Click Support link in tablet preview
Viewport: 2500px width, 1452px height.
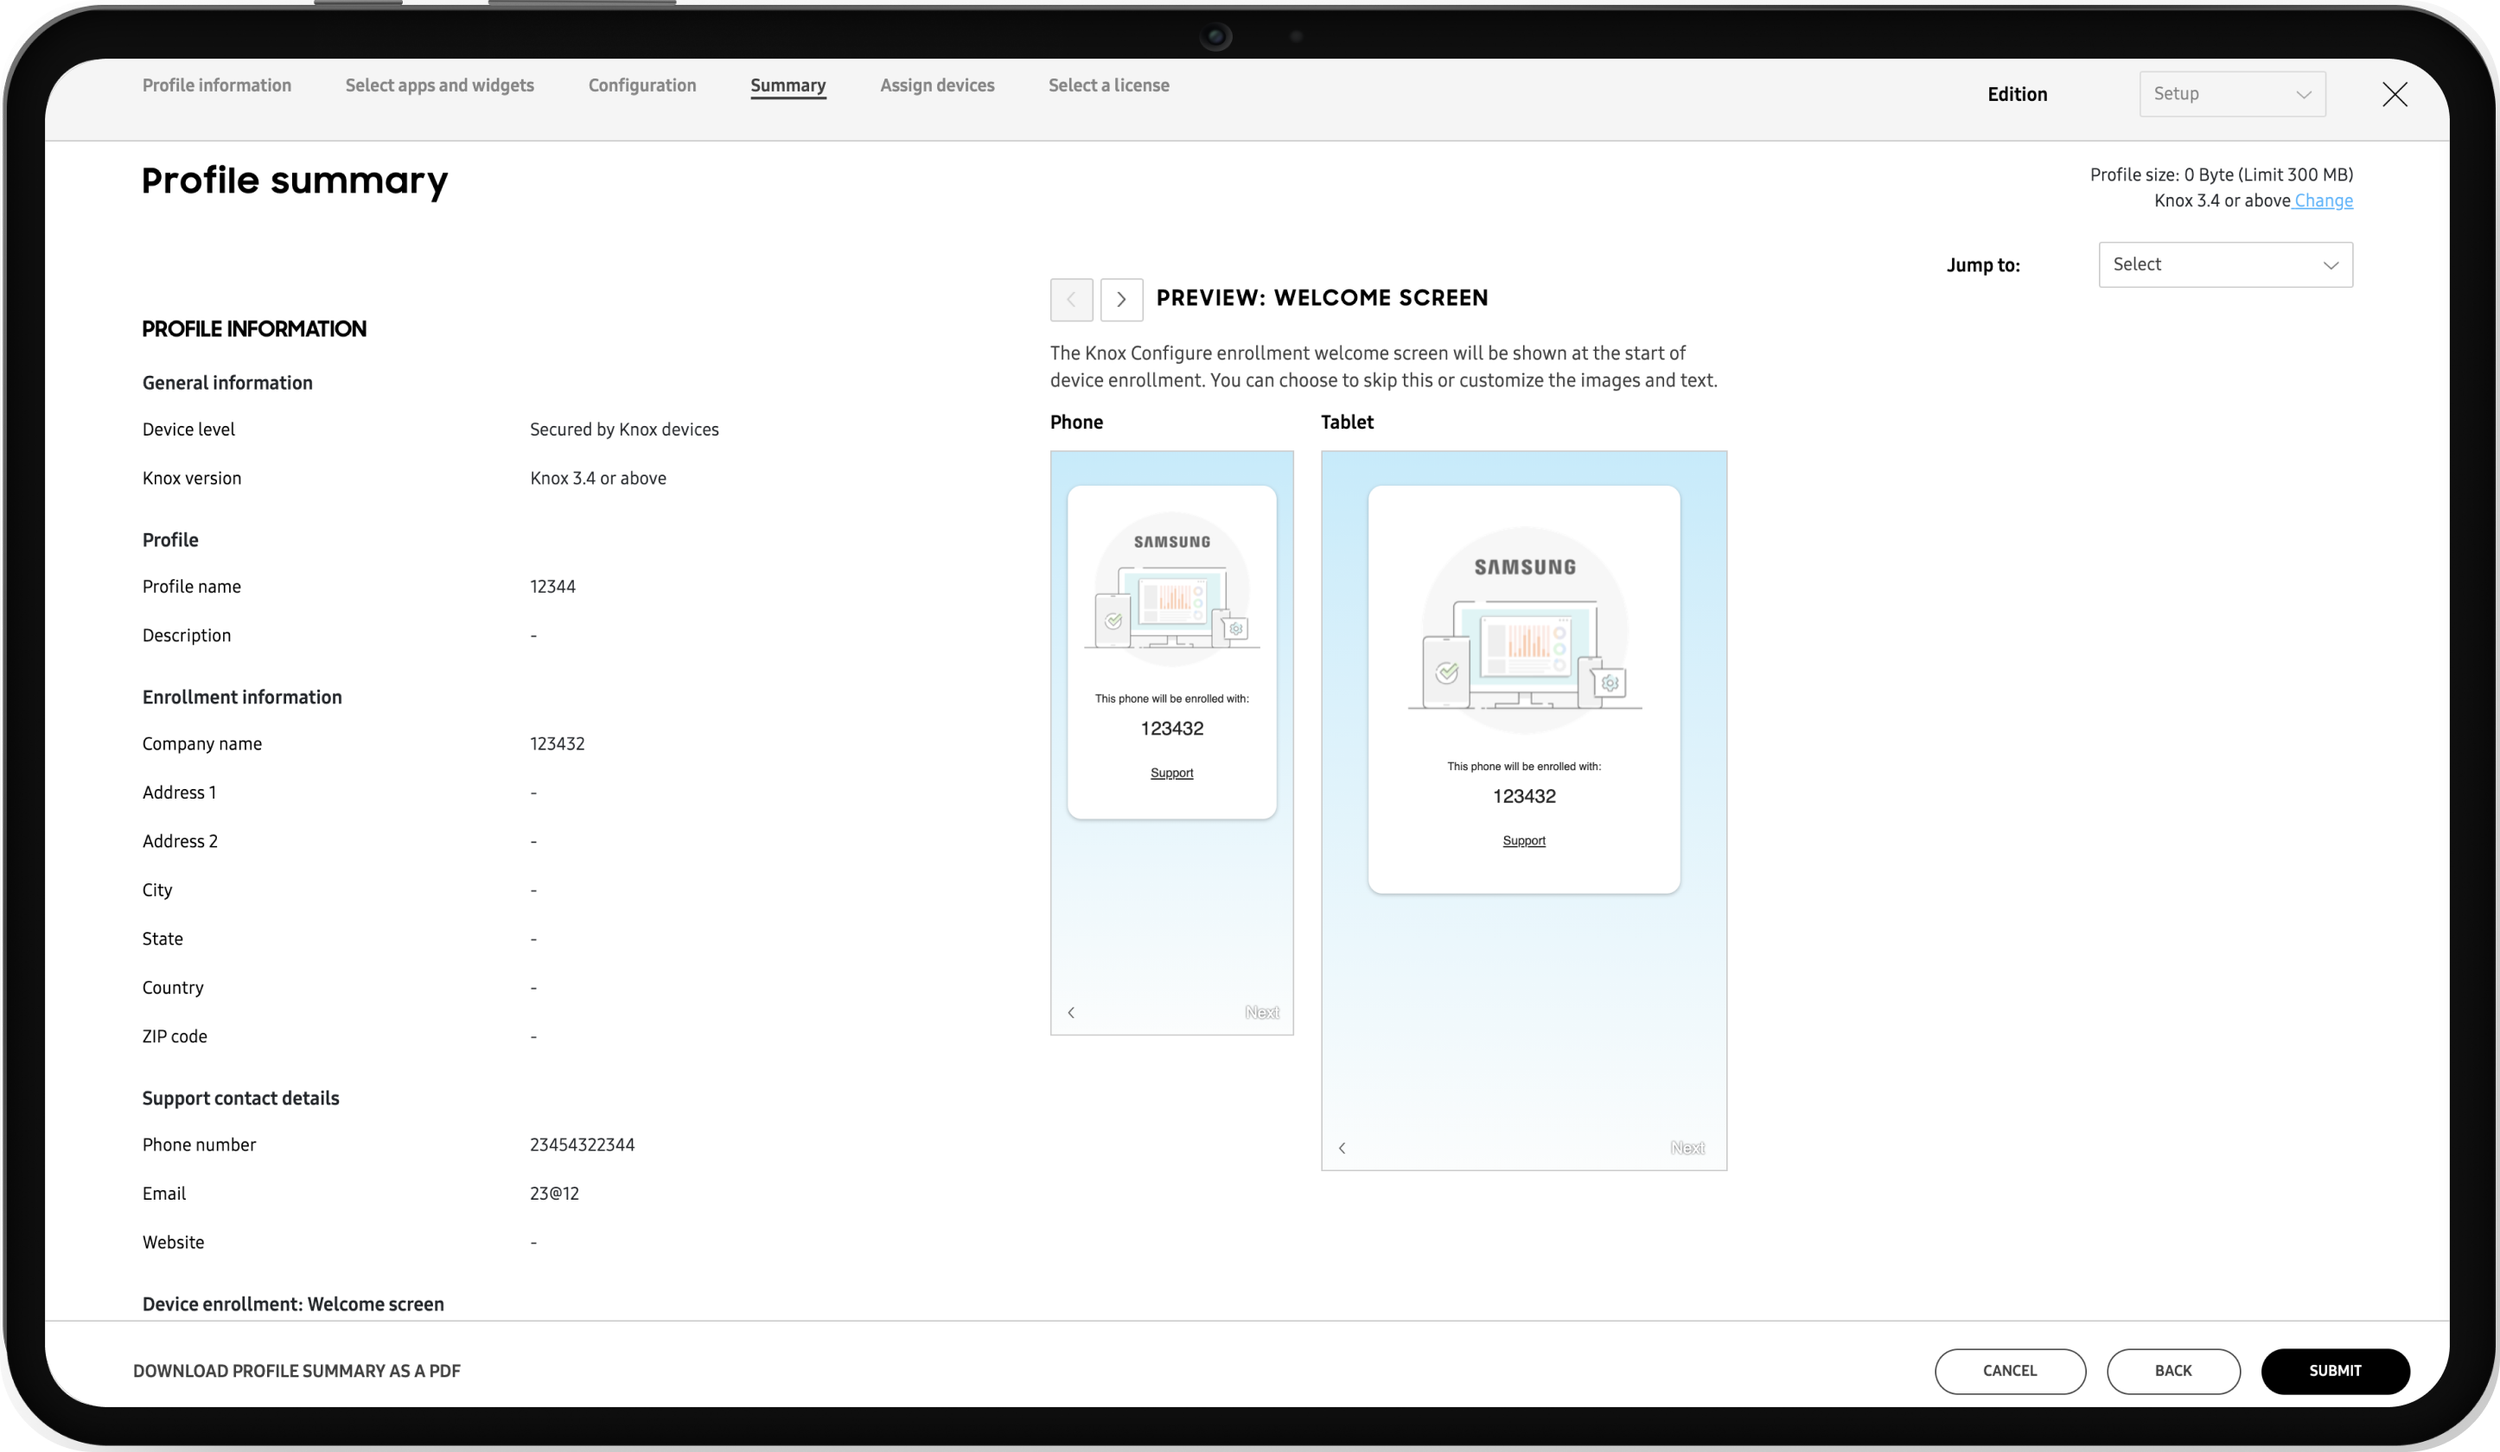(x=1523, y=841)
